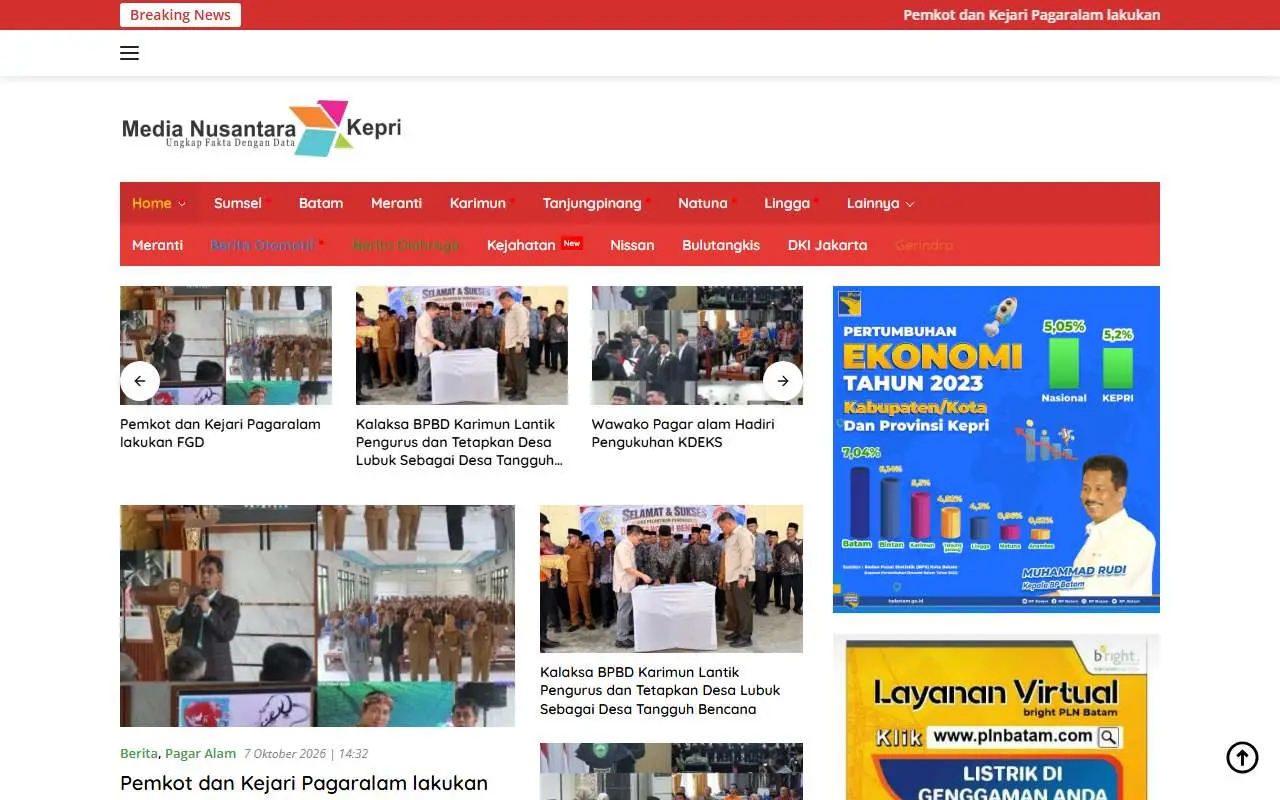Click the Media Nusantara Kepri logo

[x=261, y=128]
